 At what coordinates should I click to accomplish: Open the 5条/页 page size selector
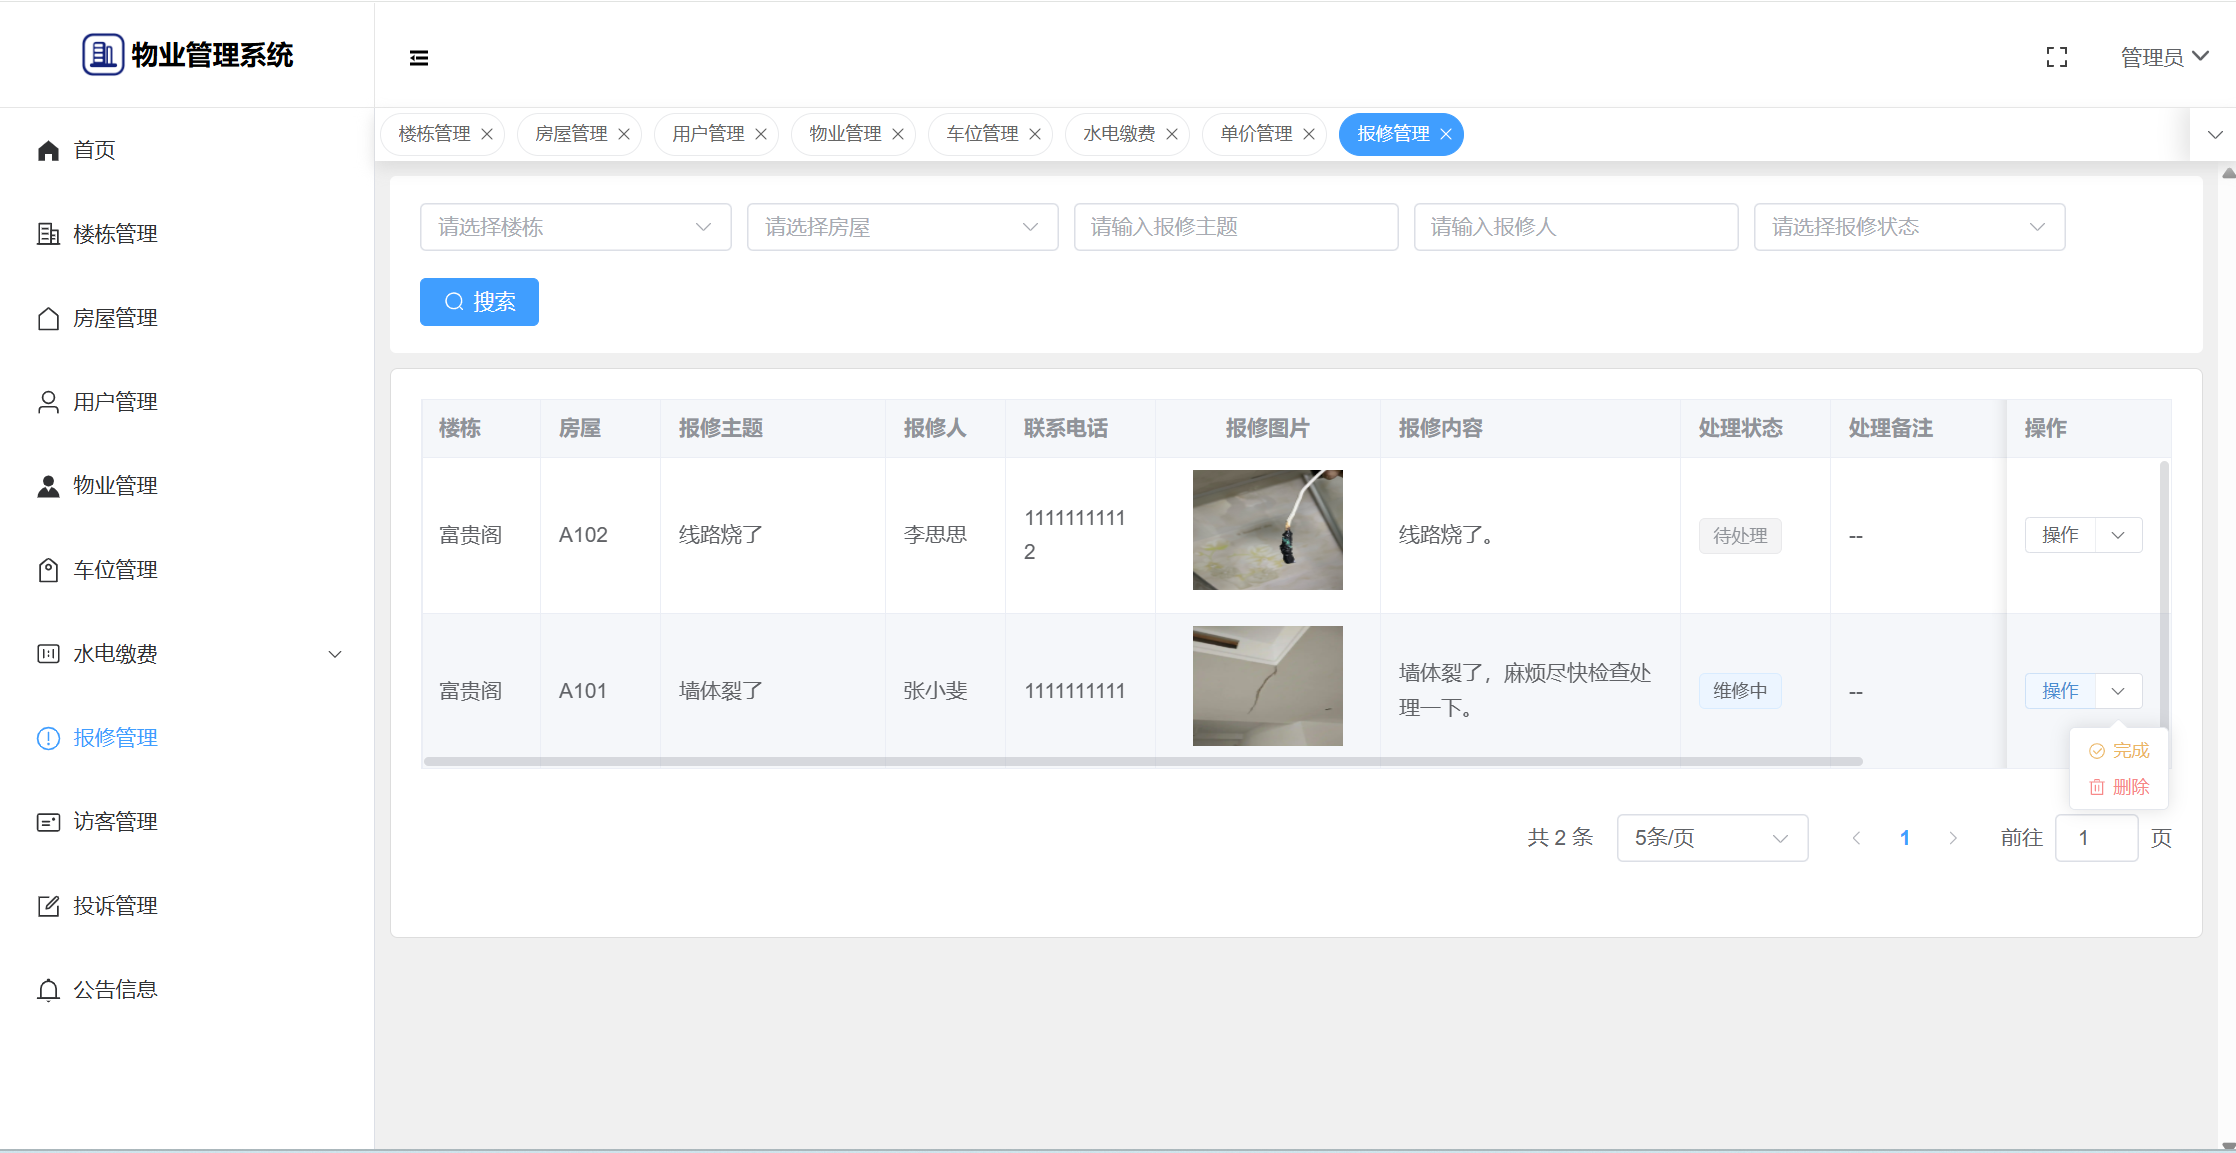tap(1711, 838)
